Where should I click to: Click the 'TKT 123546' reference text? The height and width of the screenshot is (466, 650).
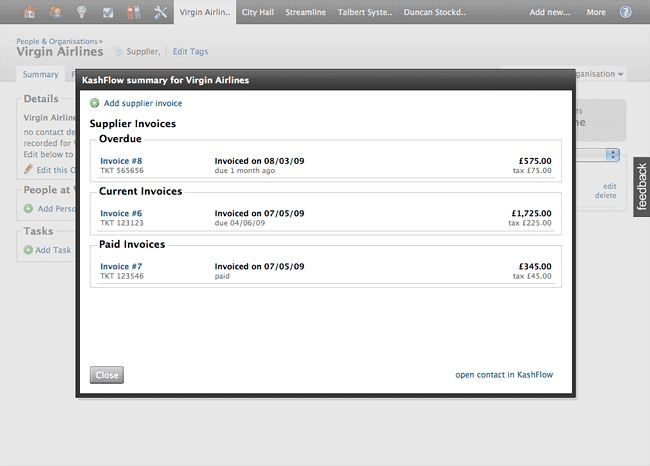[x=122, y=276]
